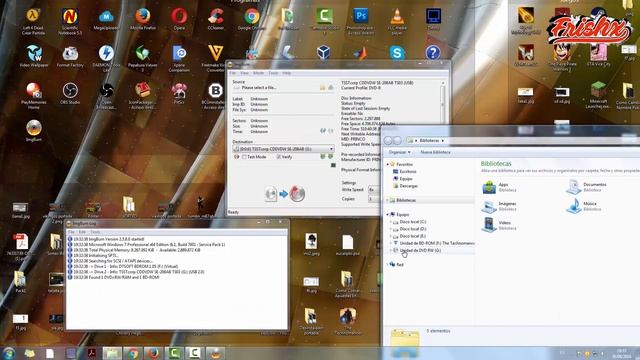Open the OBS Studio desktop icon

pos(70,93)
